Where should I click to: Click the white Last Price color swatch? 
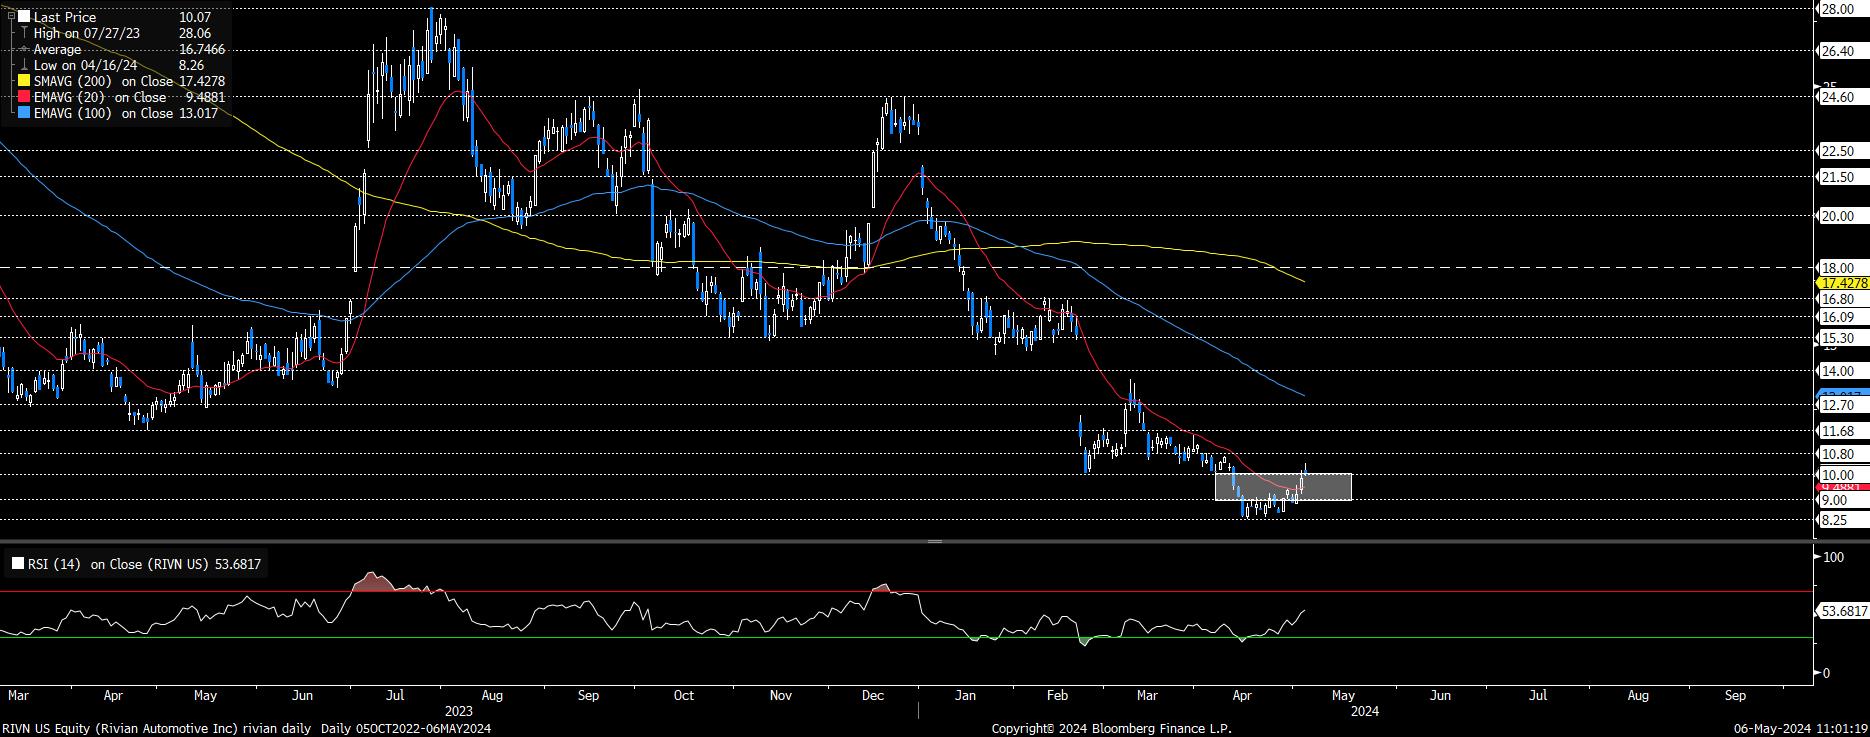[24, 17]
